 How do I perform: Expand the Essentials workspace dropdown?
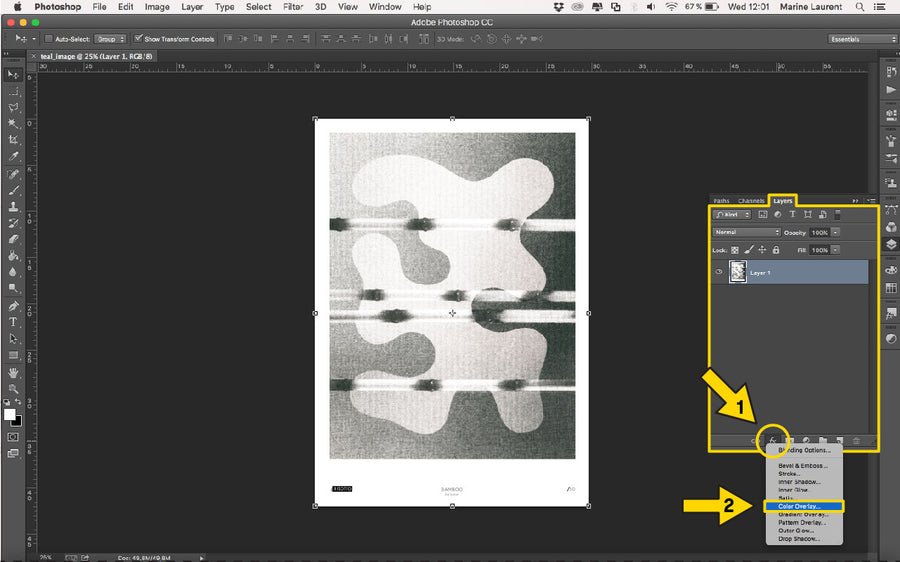point(862,39)
